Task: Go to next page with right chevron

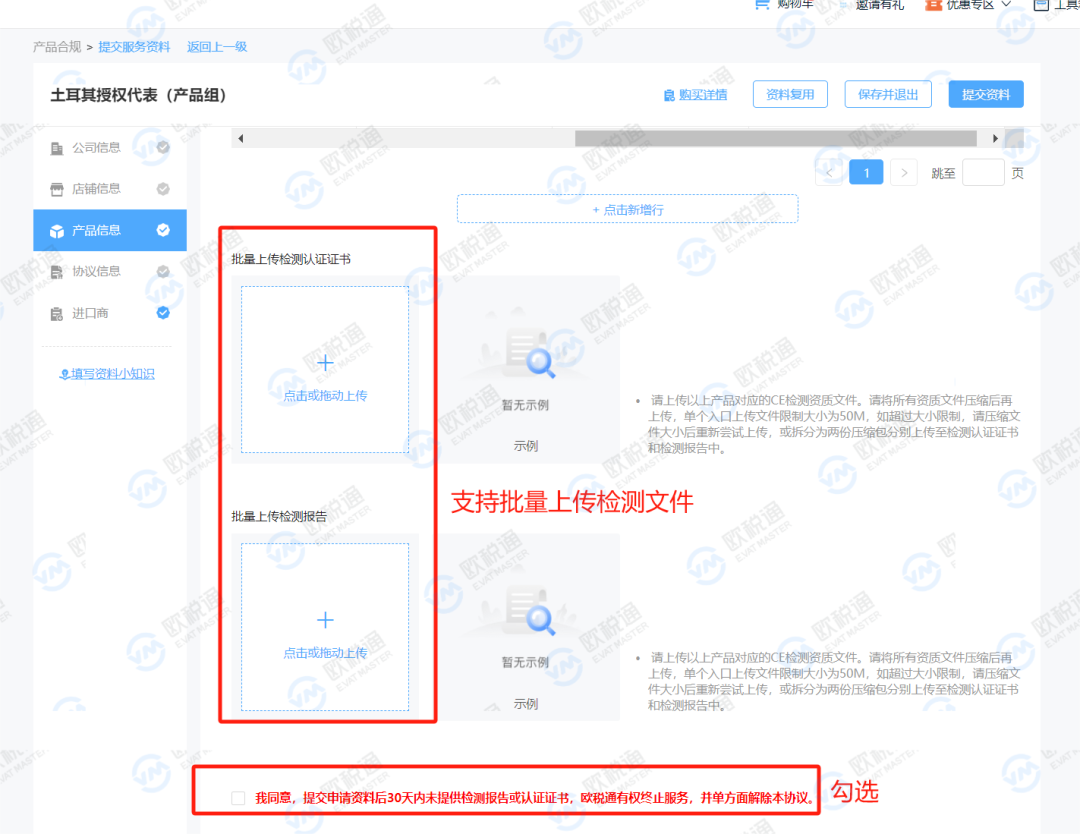Action: [903, 171]
